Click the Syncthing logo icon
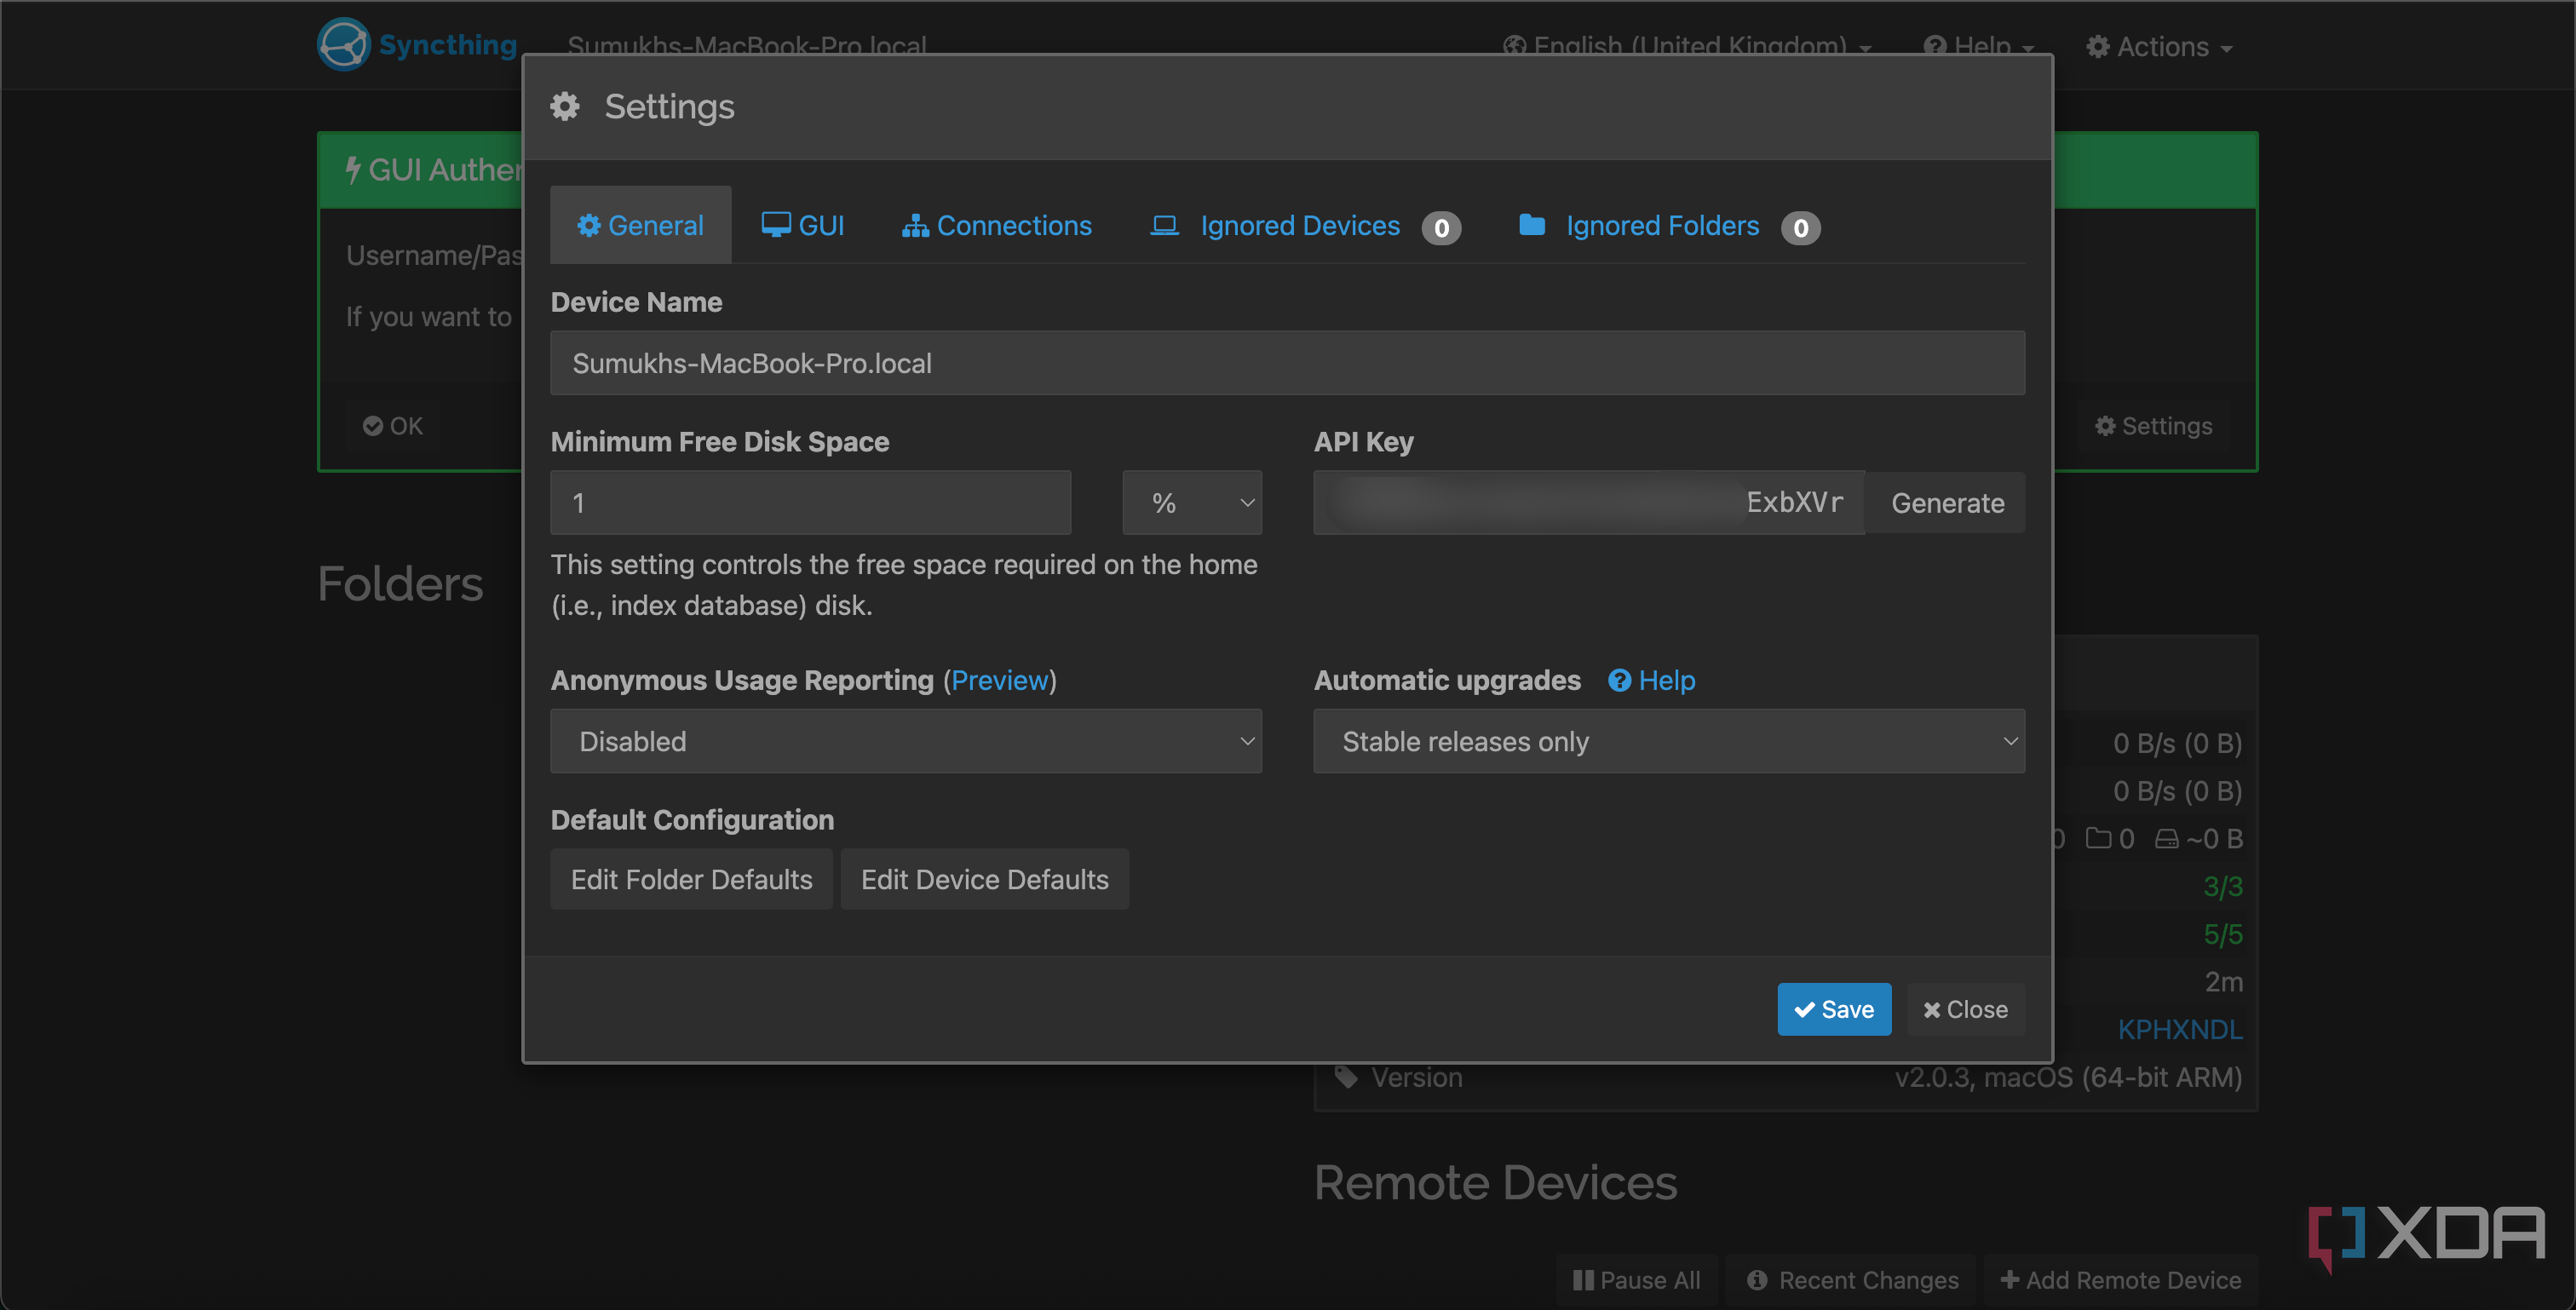 point(344,45)
